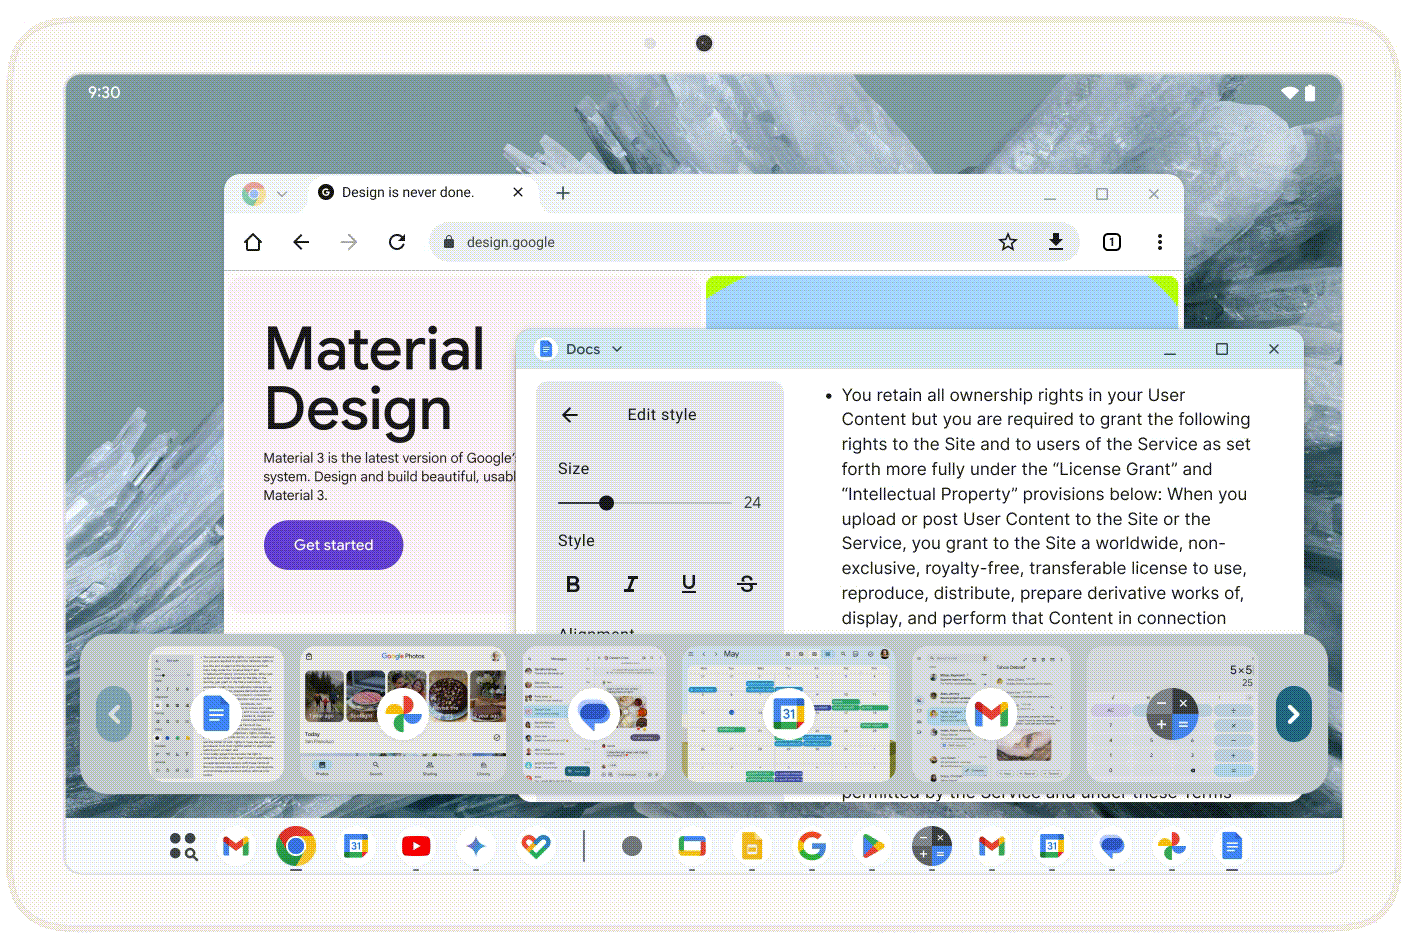The height and width of the screenshot is (943, 1410).
Task: Toggle Underline text style
Action: [689, 584]
